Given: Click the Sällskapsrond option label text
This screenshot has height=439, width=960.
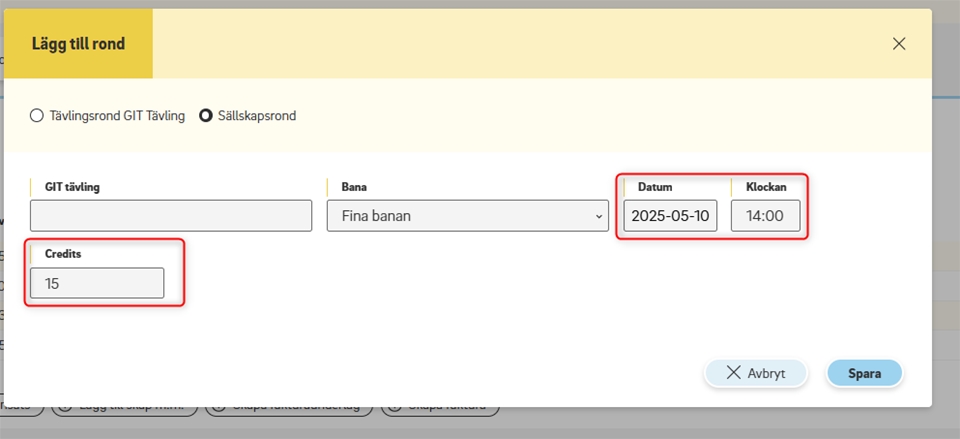Looking at the screenshot, I should (x=257, y=116).
